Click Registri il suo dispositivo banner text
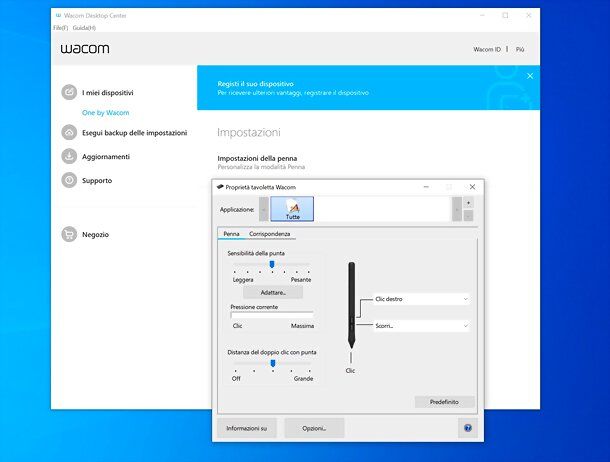This screenshot has height=462, width=610. 255,84
